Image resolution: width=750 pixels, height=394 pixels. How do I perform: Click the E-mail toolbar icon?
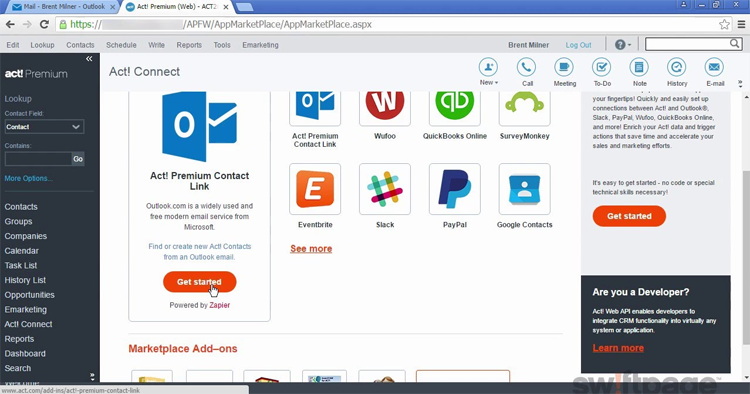click(x=714, y=67)
